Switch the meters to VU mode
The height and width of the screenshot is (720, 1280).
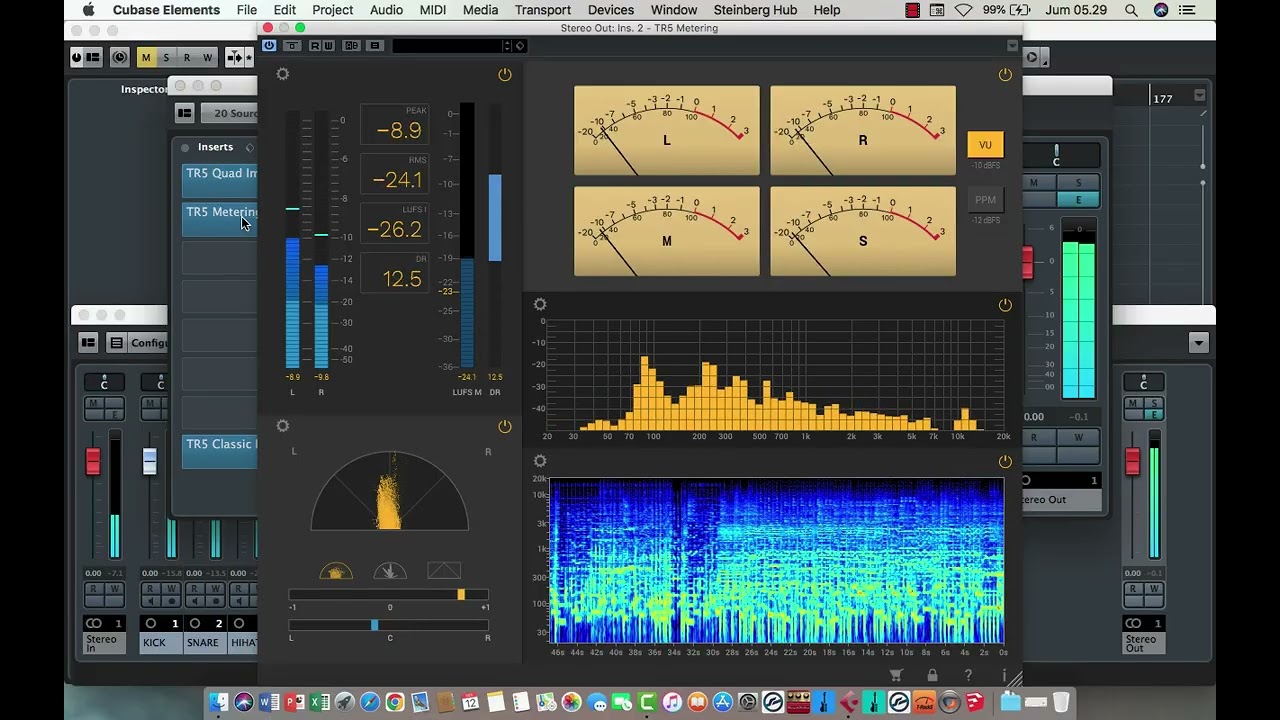tap(985, 145)
